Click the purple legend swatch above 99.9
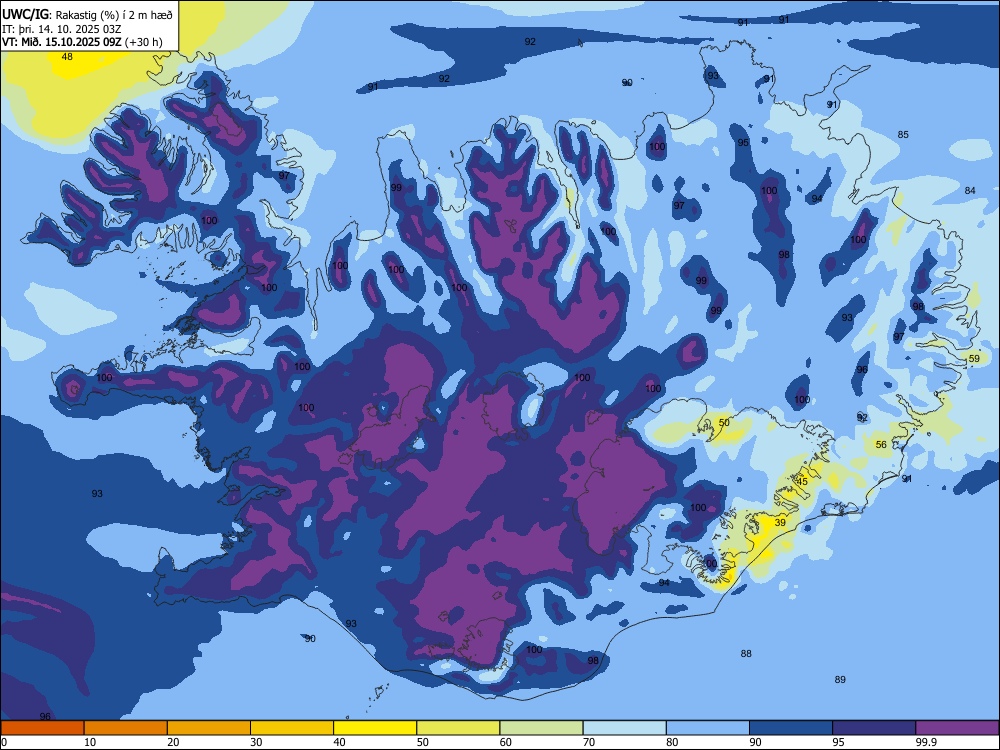This screenshot has height=750, width=1000. (957, 728)
